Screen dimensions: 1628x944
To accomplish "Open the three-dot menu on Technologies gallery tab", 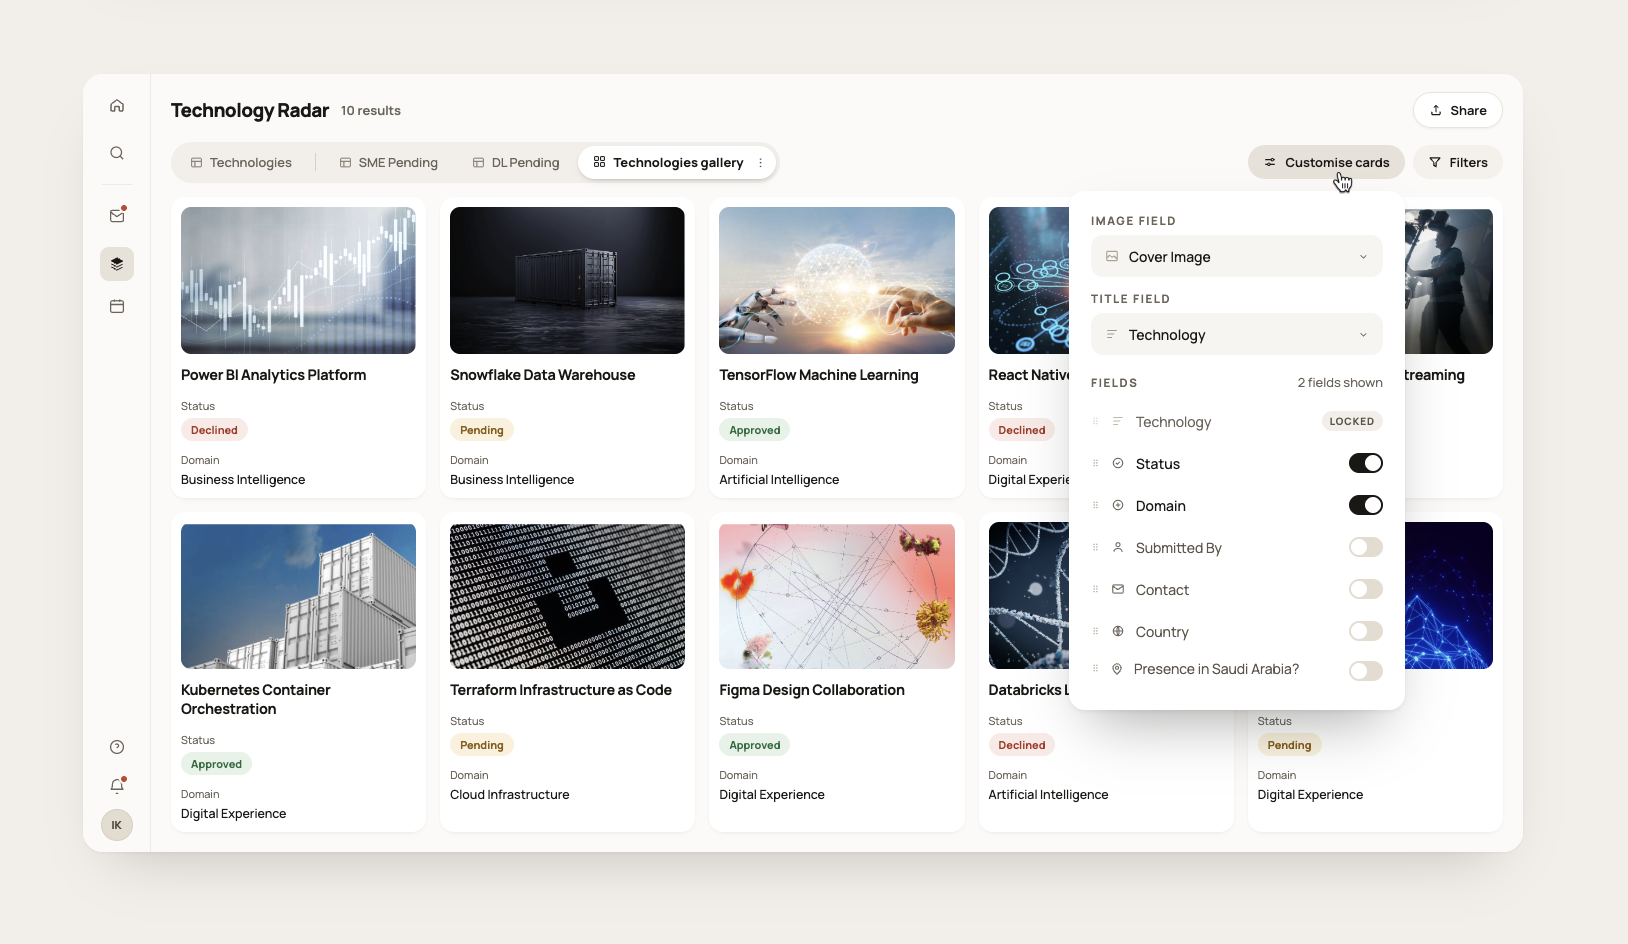I will pyautogui.click(x=760, y=163).
